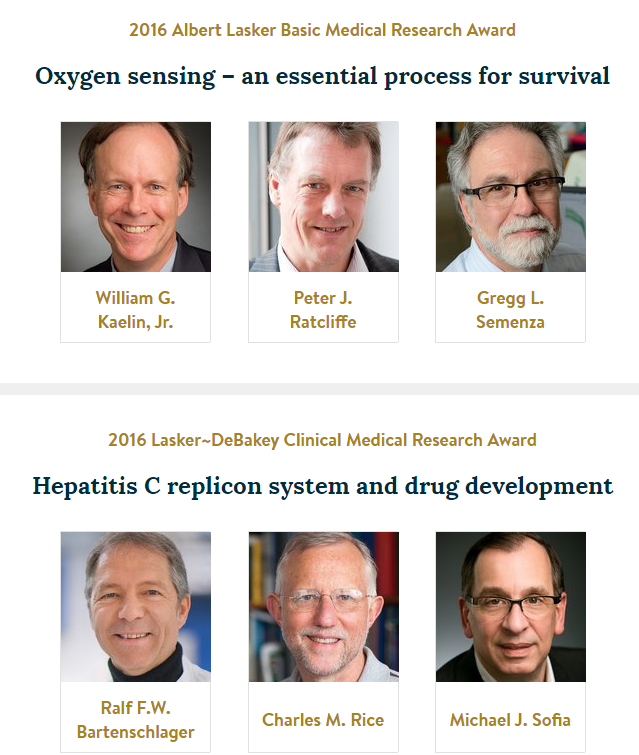Select the portrait captioned Peter J. Ratcliffe
This screenshot has height=755, width=639.
pyautogui.click(x=324, y=196)
